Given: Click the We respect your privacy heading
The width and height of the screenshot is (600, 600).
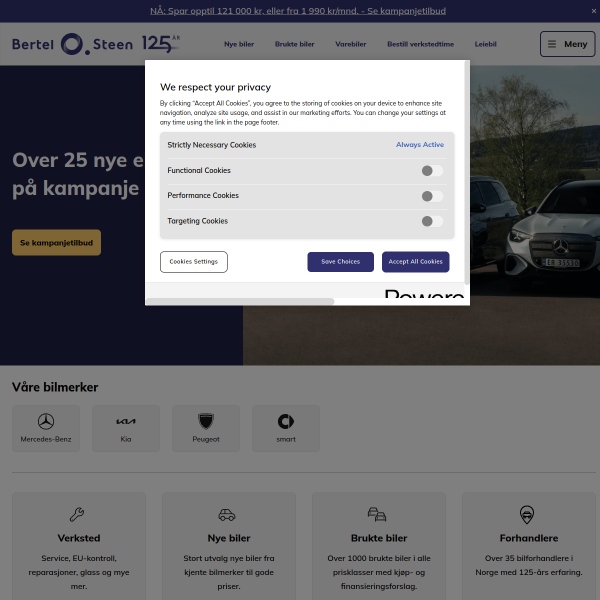Looking at the screenshot, I should click(x=215, y=87).
